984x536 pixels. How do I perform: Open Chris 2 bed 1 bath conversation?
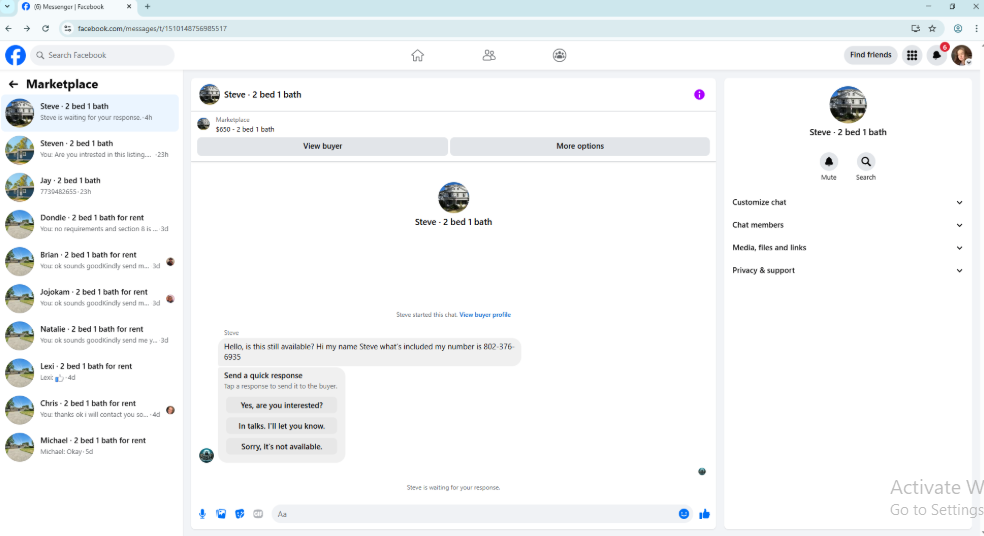pyautogui.click(x=90, y=409)
